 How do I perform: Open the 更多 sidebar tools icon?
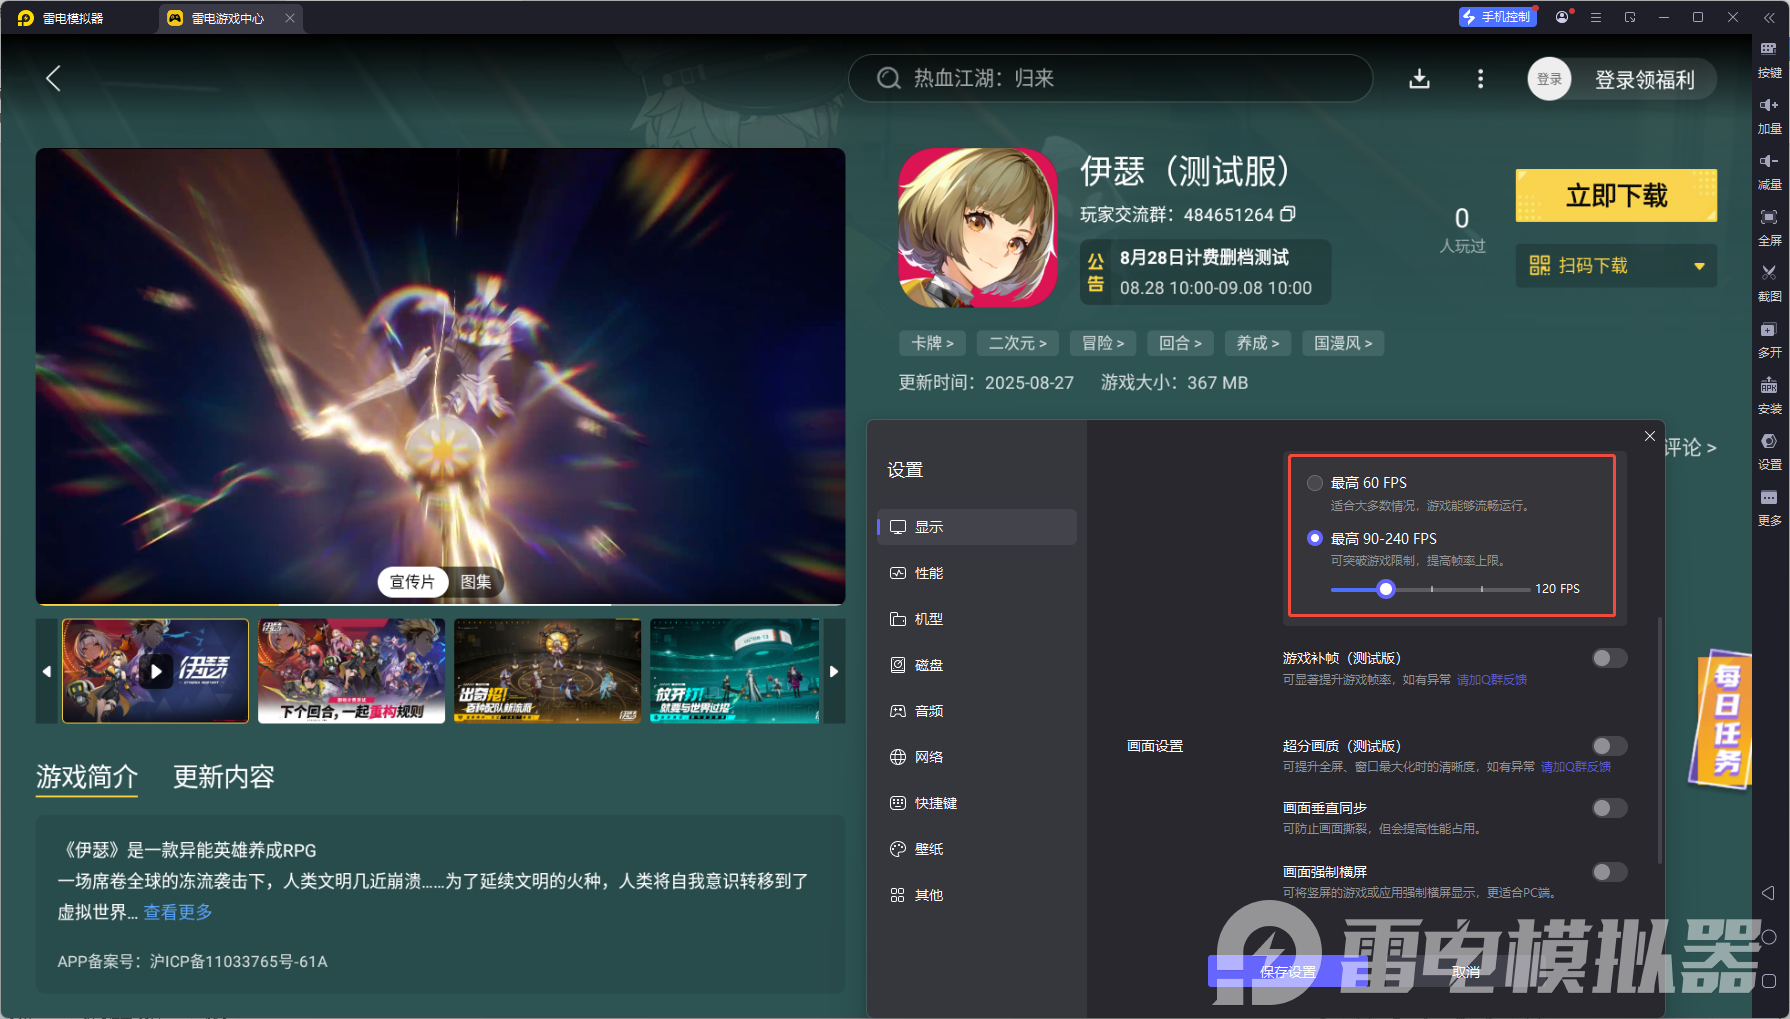[x=1769, y=507]
